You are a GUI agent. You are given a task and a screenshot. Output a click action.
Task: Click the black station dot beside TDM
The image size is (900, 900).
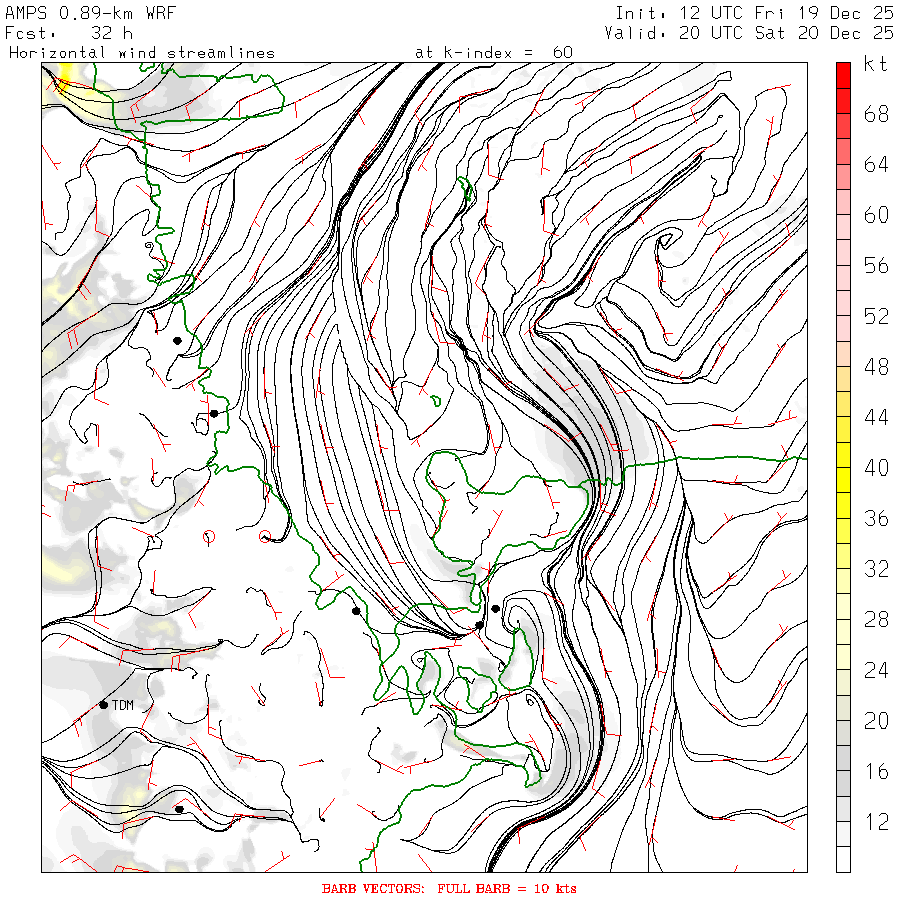[x=103, y=705]
